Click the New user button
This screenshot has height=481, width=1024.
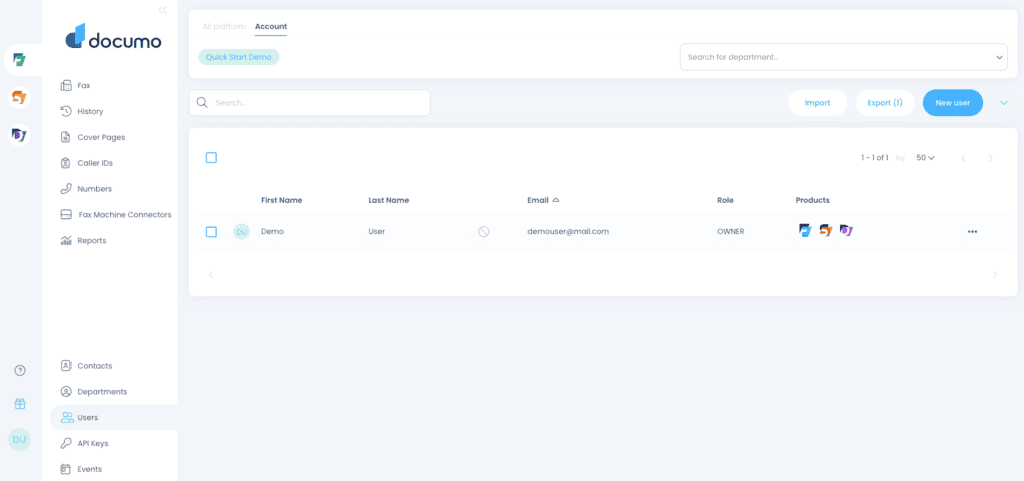tap(952, 102)
